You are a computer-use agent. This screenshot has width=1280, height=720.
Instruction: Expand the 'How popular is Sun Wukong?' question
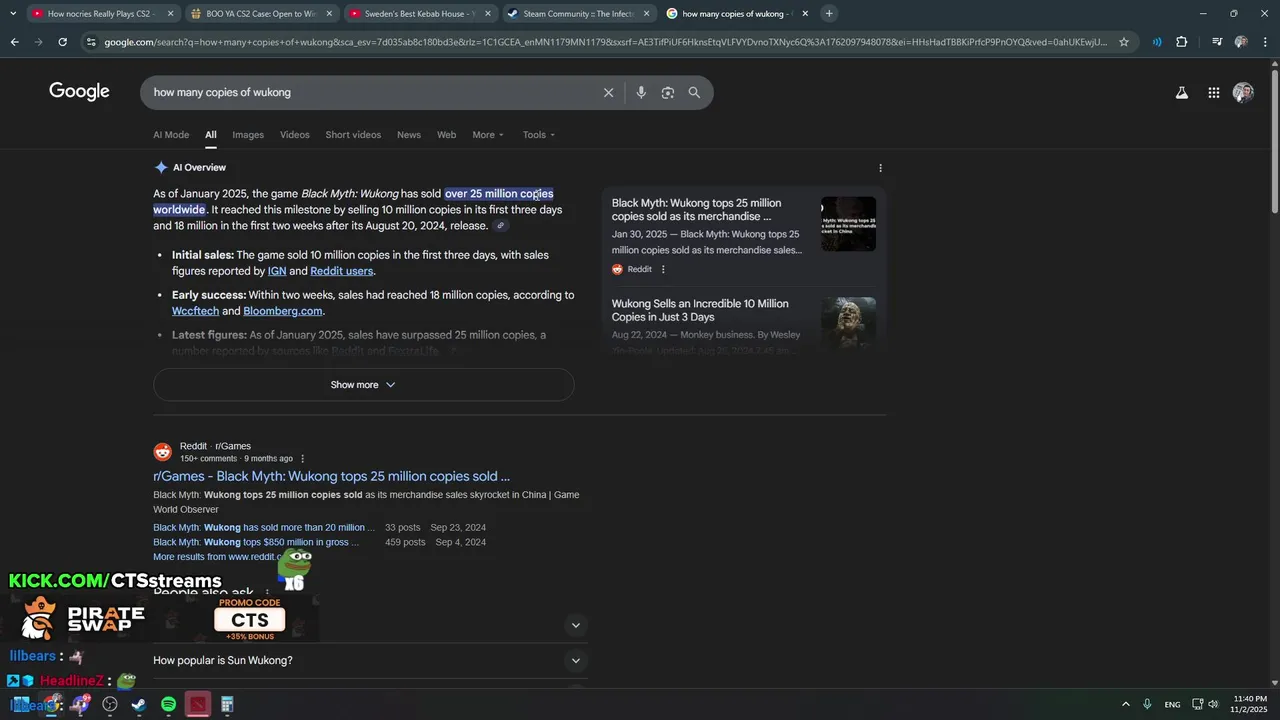368,660
